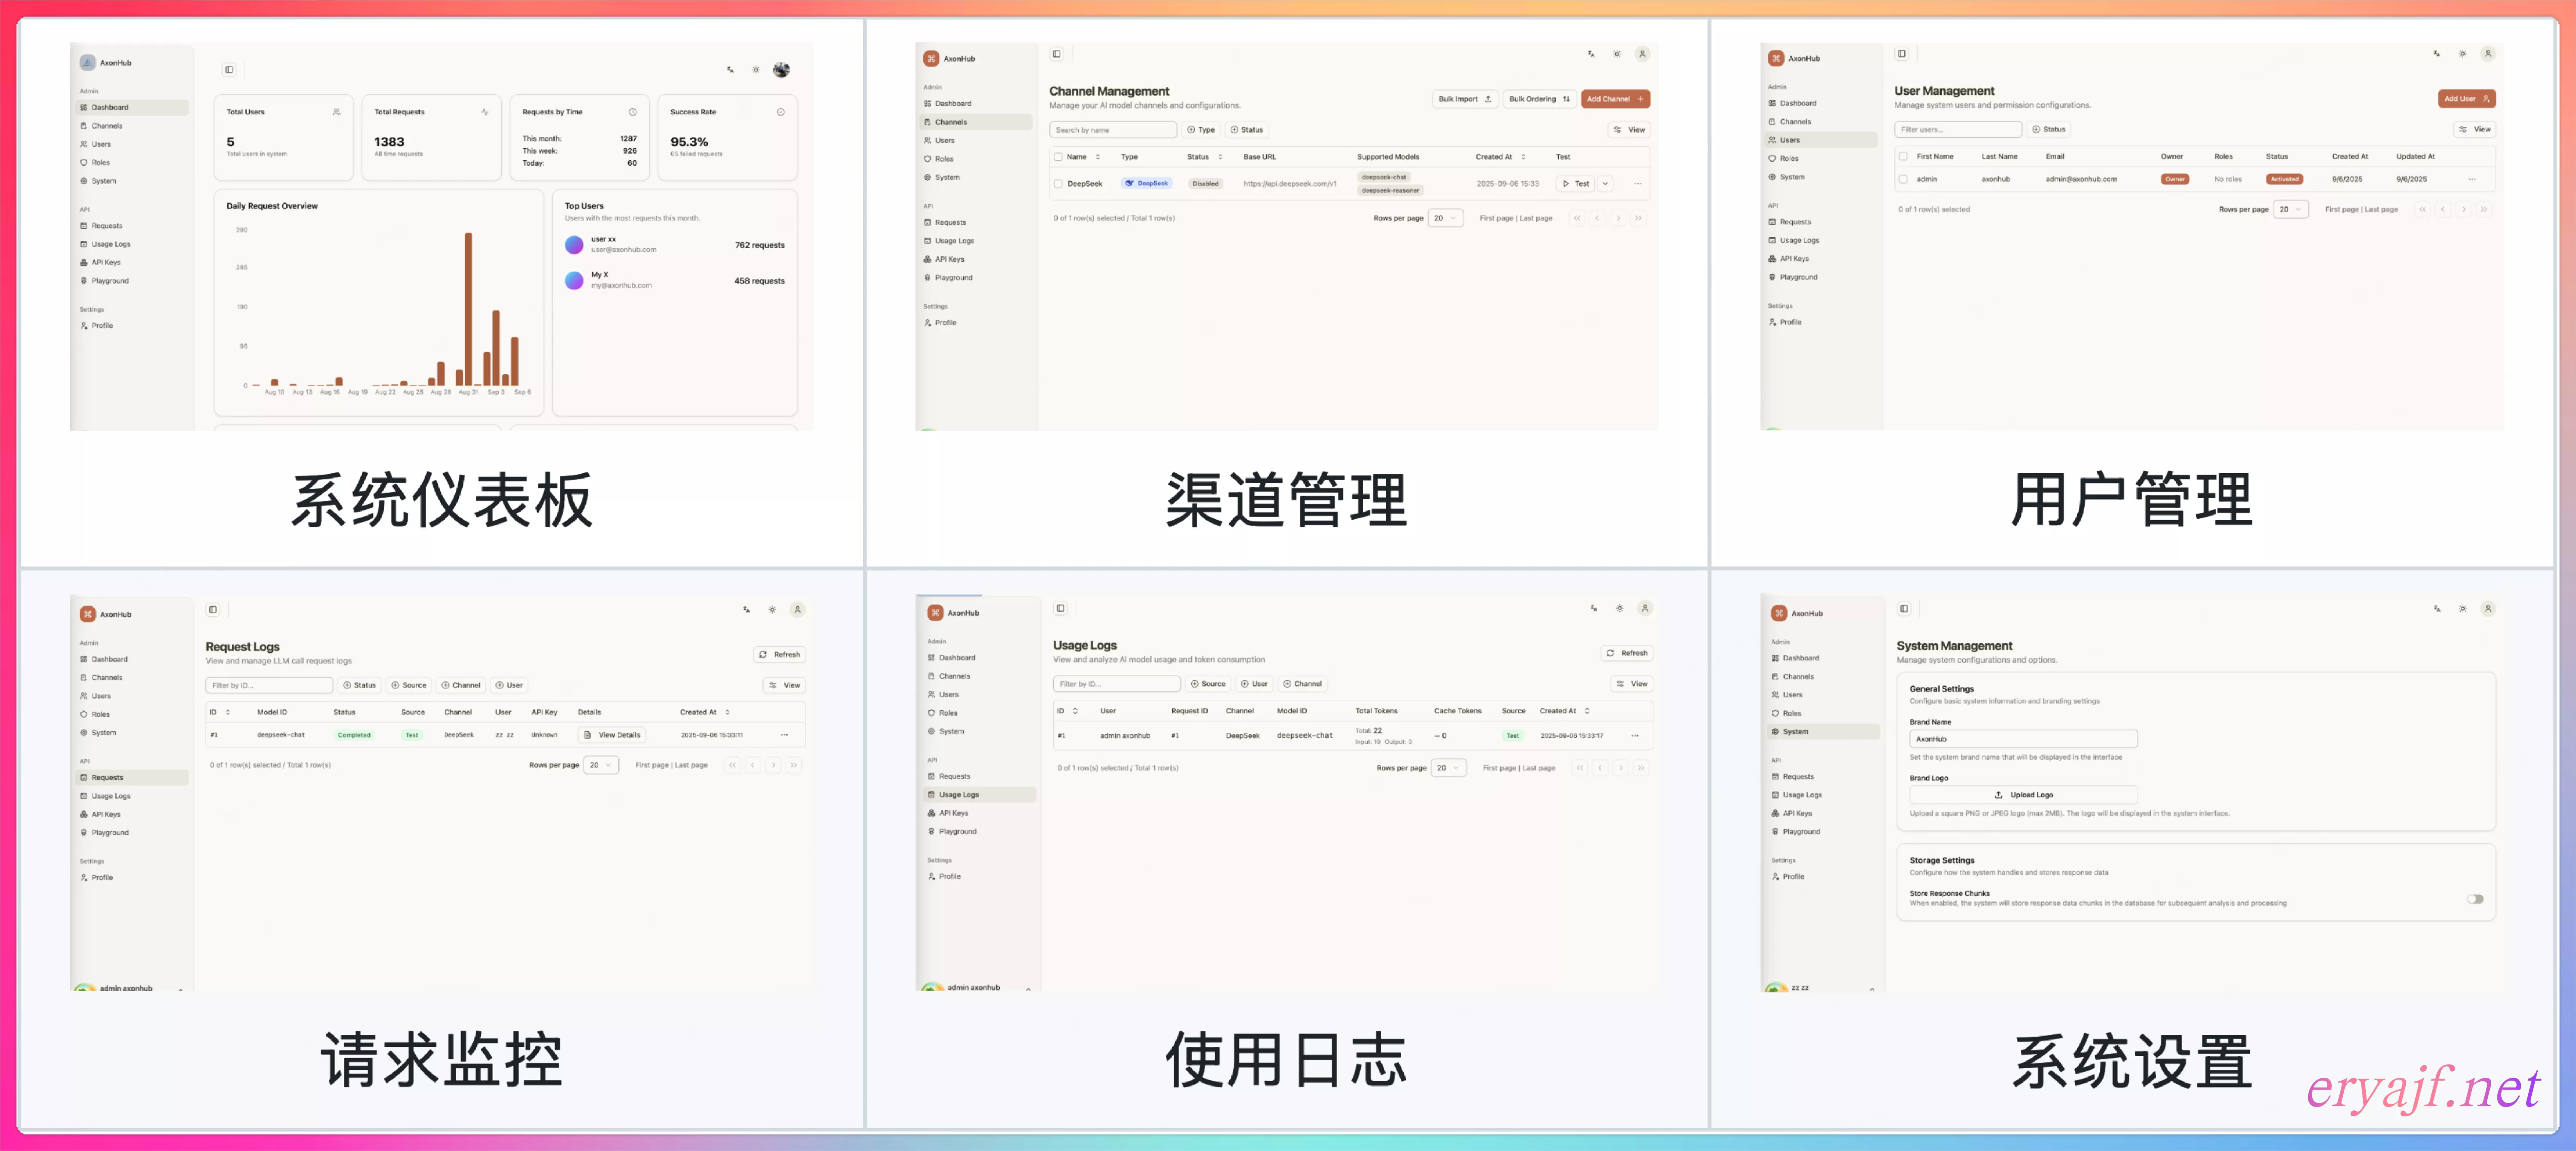Open row actions ellipsis for DeepSeek channel

(1637, 184)
